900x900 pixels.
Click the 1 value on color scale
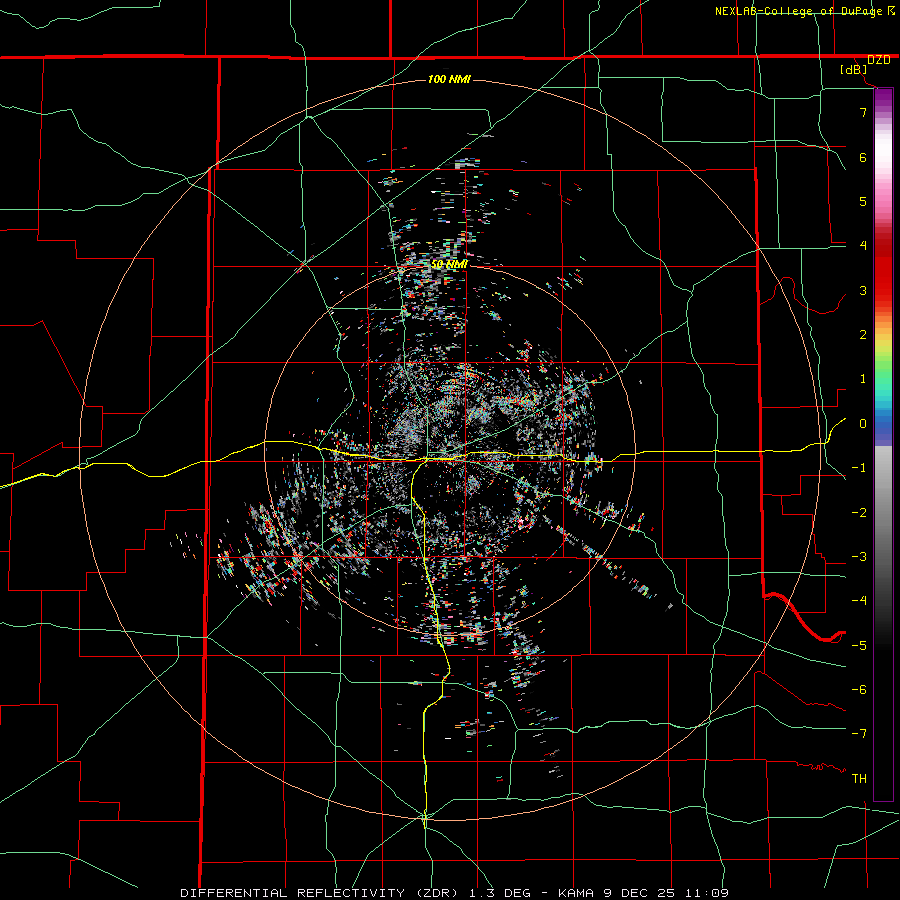[x=863, y=379]
